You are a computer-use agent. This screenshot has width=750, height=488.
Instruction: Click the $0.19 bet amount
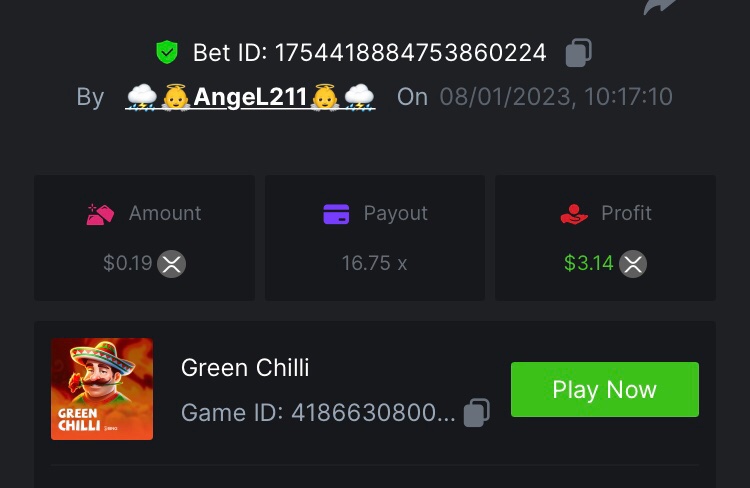pyautogui.click(x=128, y=263)
